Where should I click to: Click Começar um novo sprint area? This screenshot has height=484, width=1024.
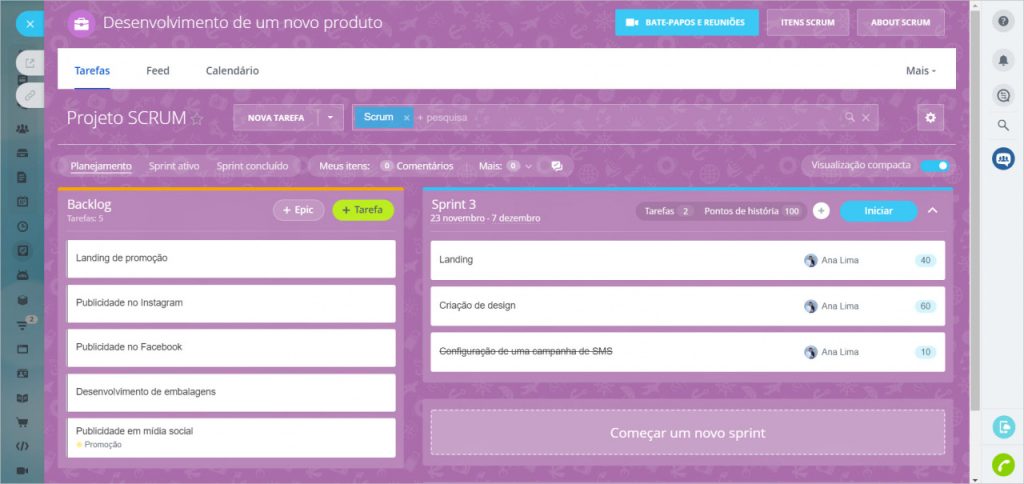click(x=687, y=432)
